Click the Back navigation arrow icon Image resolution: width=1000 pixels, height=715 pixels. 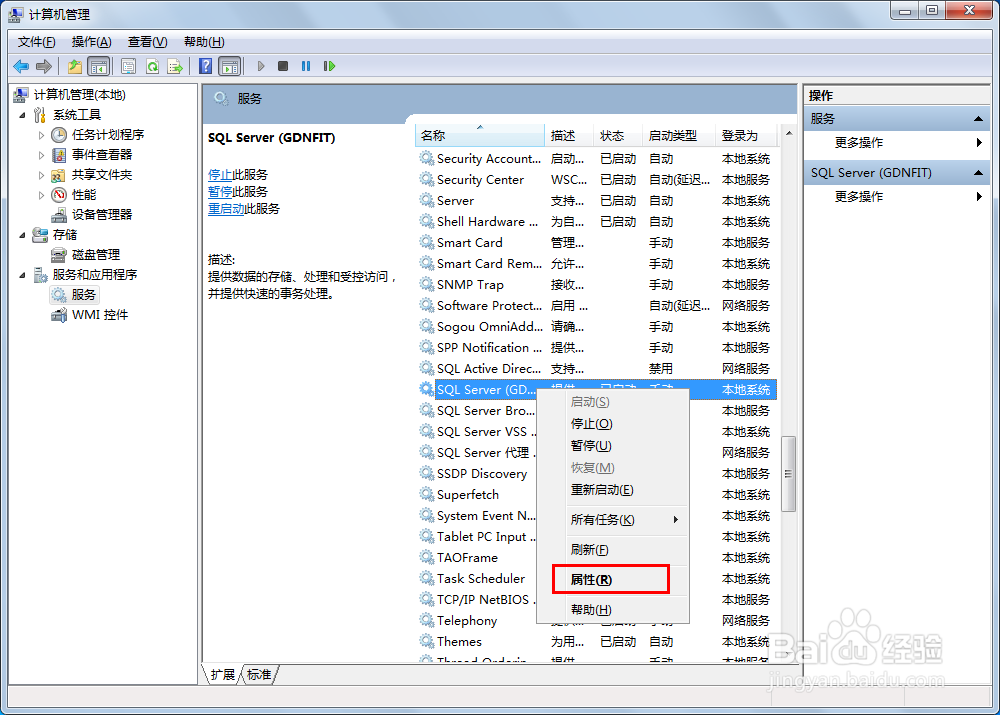tap(19, 66)
